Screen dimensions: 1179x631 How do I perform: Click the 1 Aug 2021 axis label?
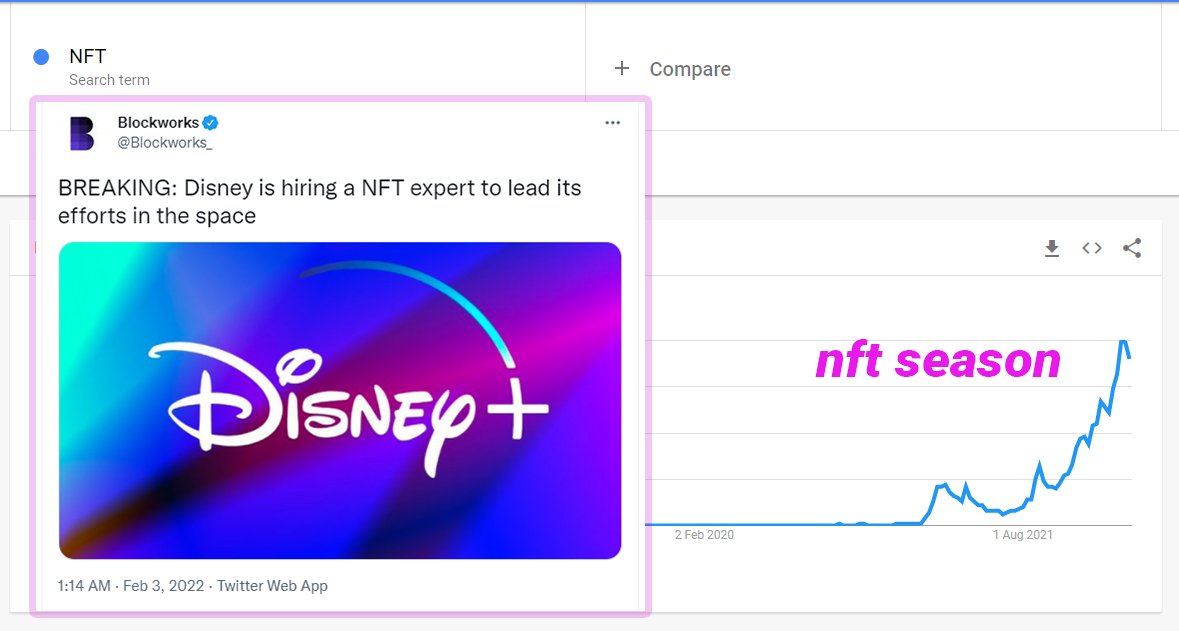point(1022,535)
